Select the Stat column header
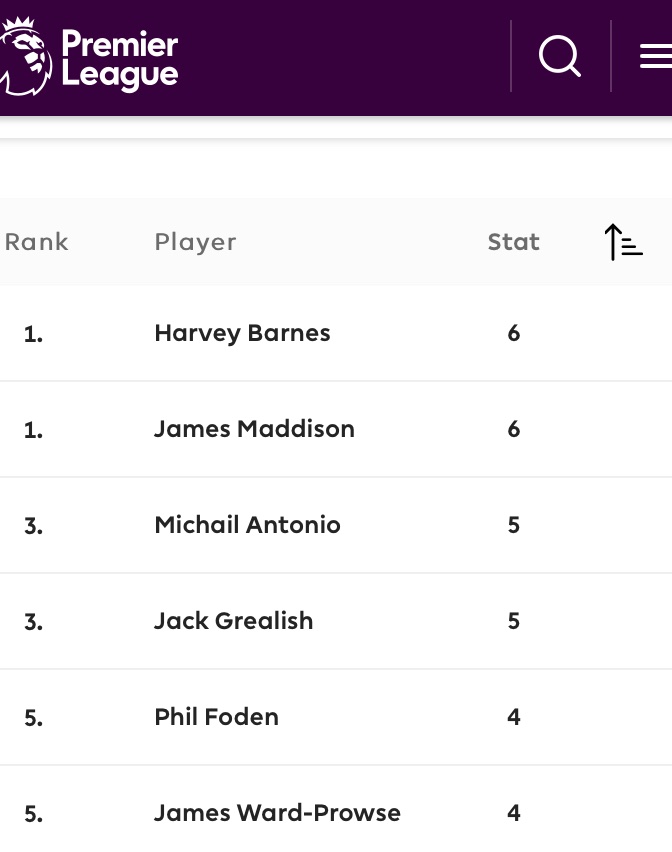Screen dimensions: 672x852 (513, 242)
